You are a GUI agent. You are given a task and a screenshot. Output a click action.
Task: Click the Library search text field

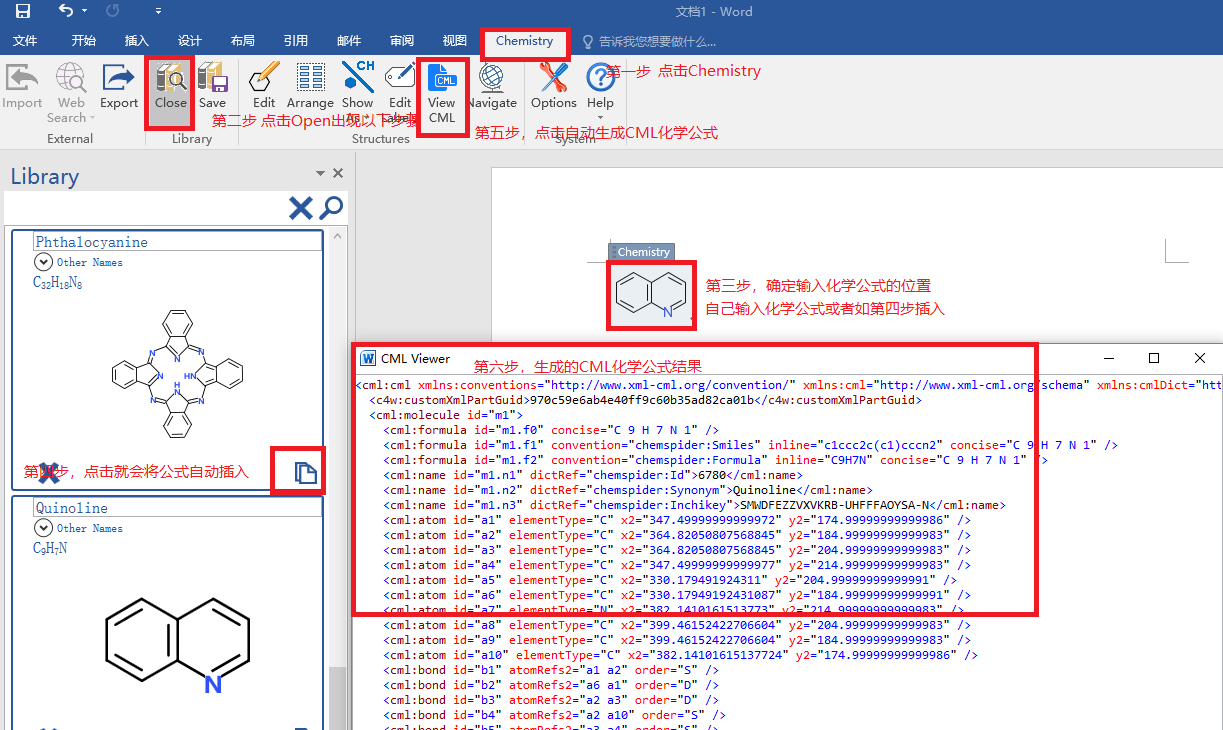click(x=145, y=208)
